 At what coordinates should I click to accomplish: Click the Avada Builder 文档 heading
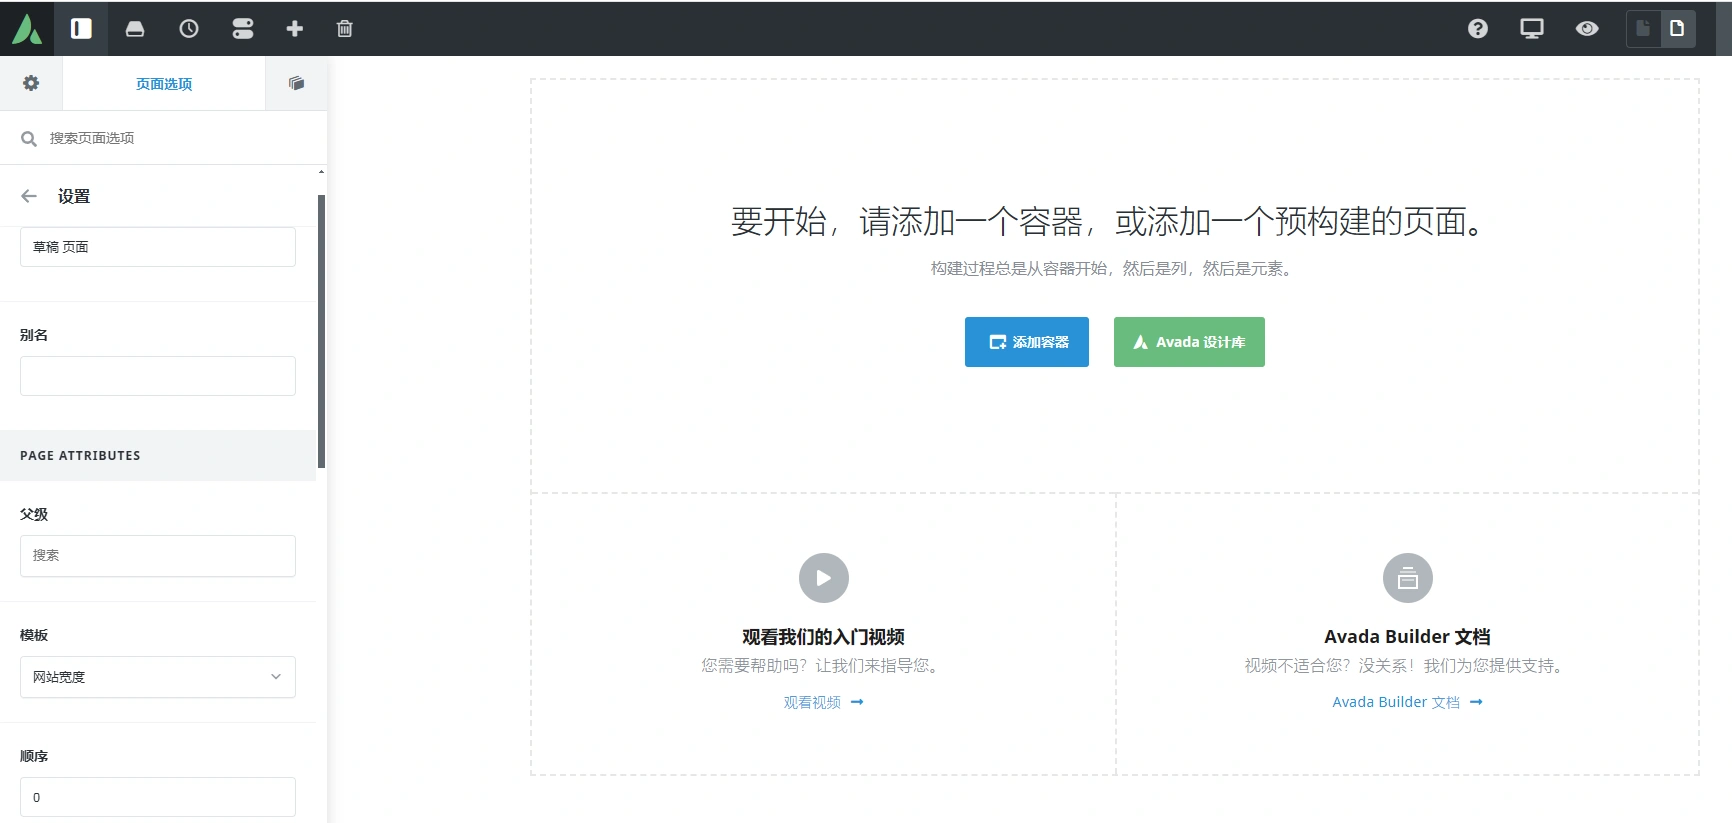pyautogui.click(x=1407, y=637)
